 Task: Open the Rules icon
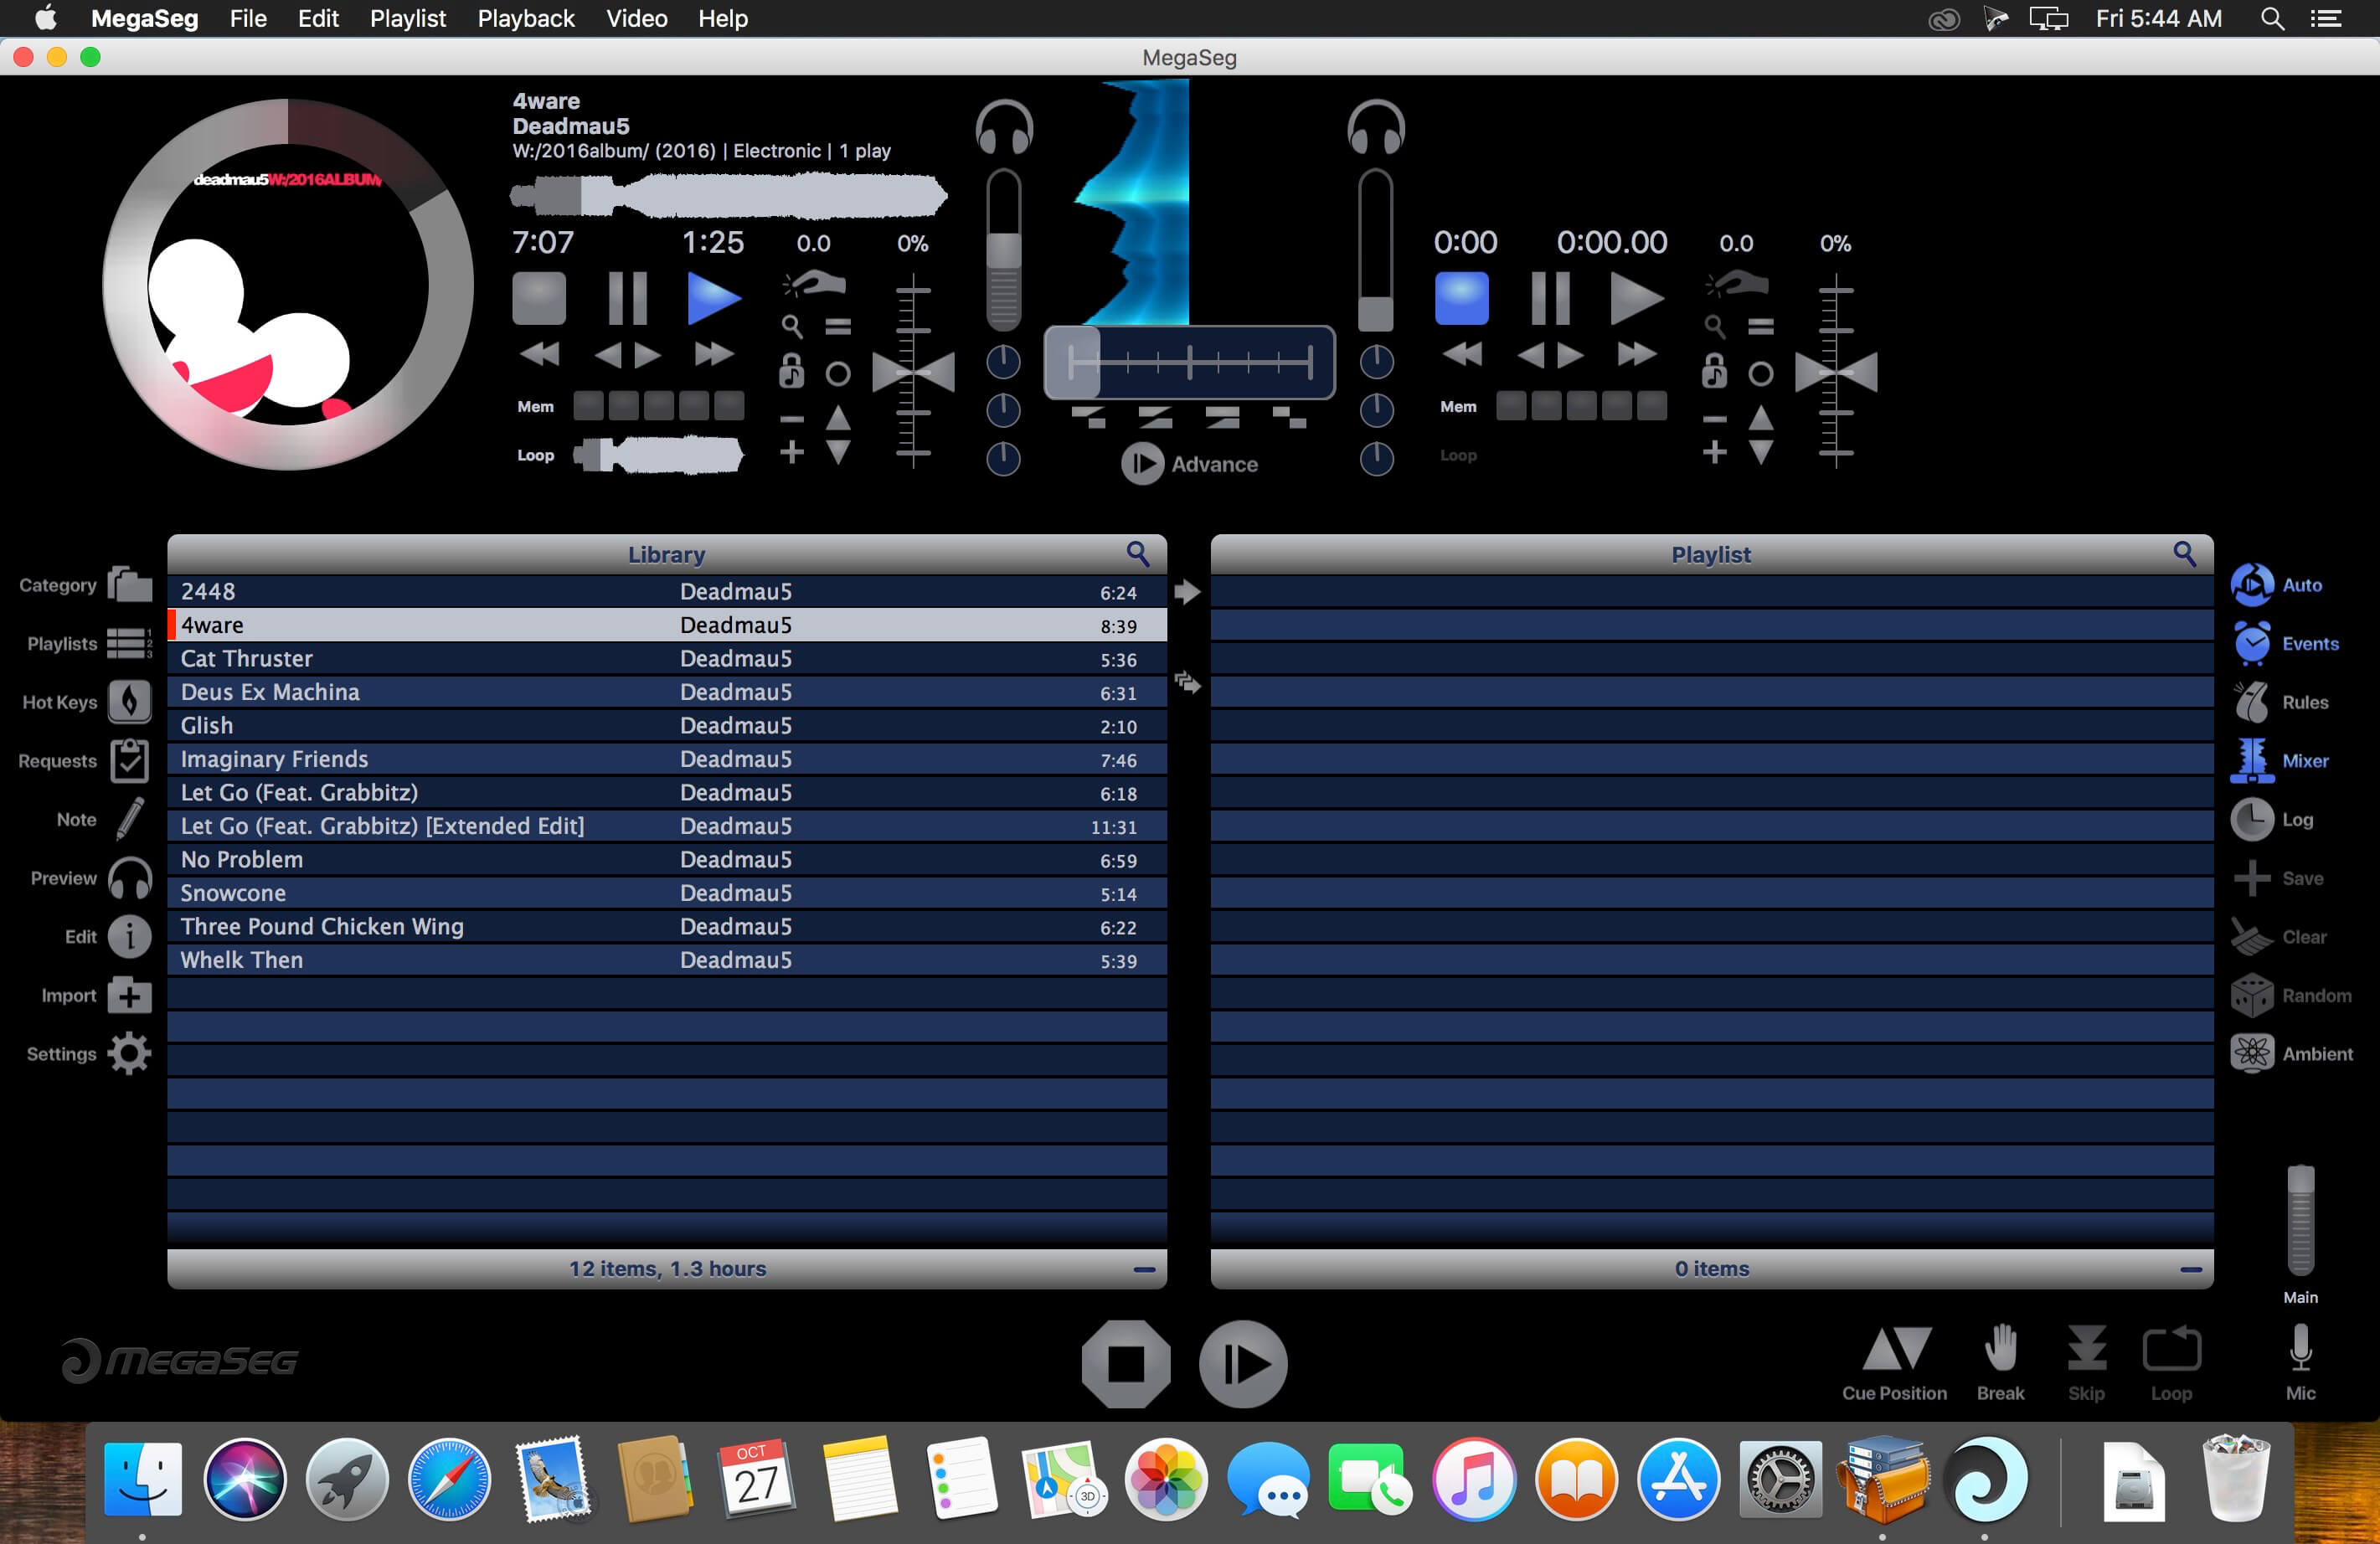(x=2252, y=702)
